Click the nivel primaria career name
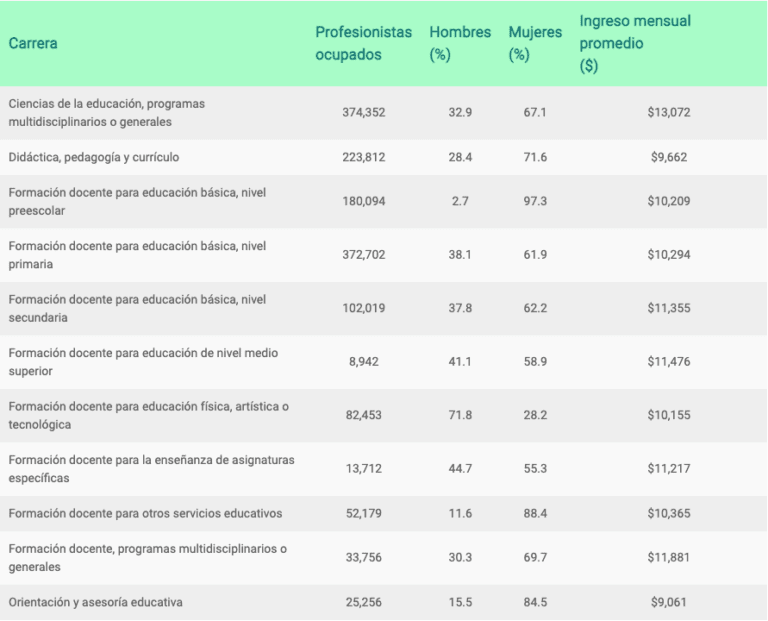 (136, 255)
